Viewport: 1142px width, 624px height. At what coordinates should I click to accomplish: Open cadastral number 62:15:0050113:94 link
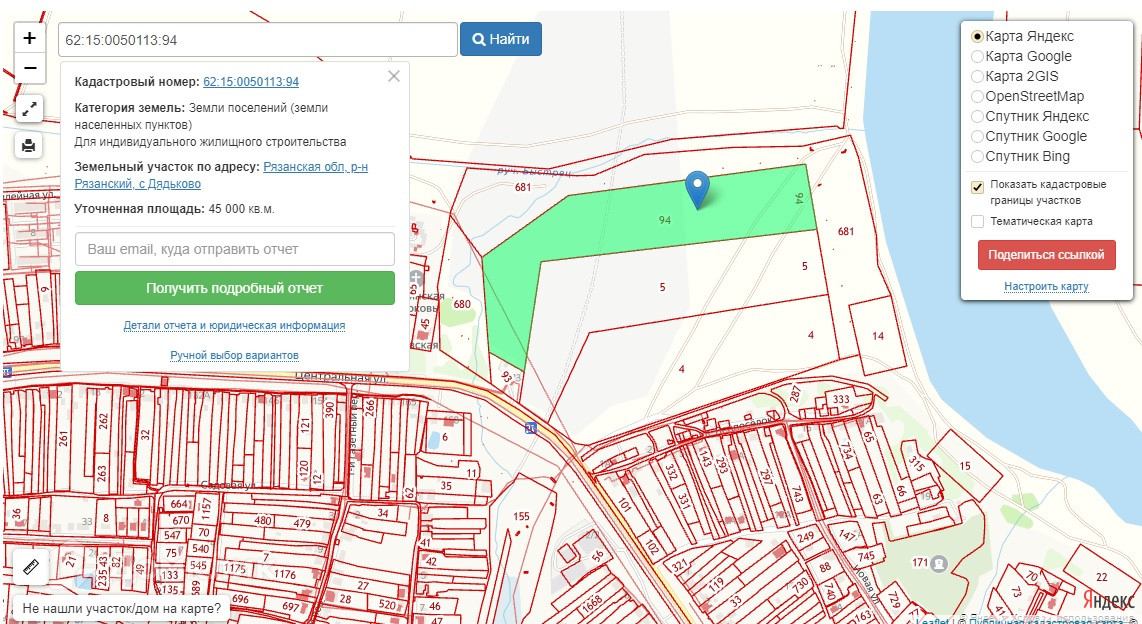[251, 82]
